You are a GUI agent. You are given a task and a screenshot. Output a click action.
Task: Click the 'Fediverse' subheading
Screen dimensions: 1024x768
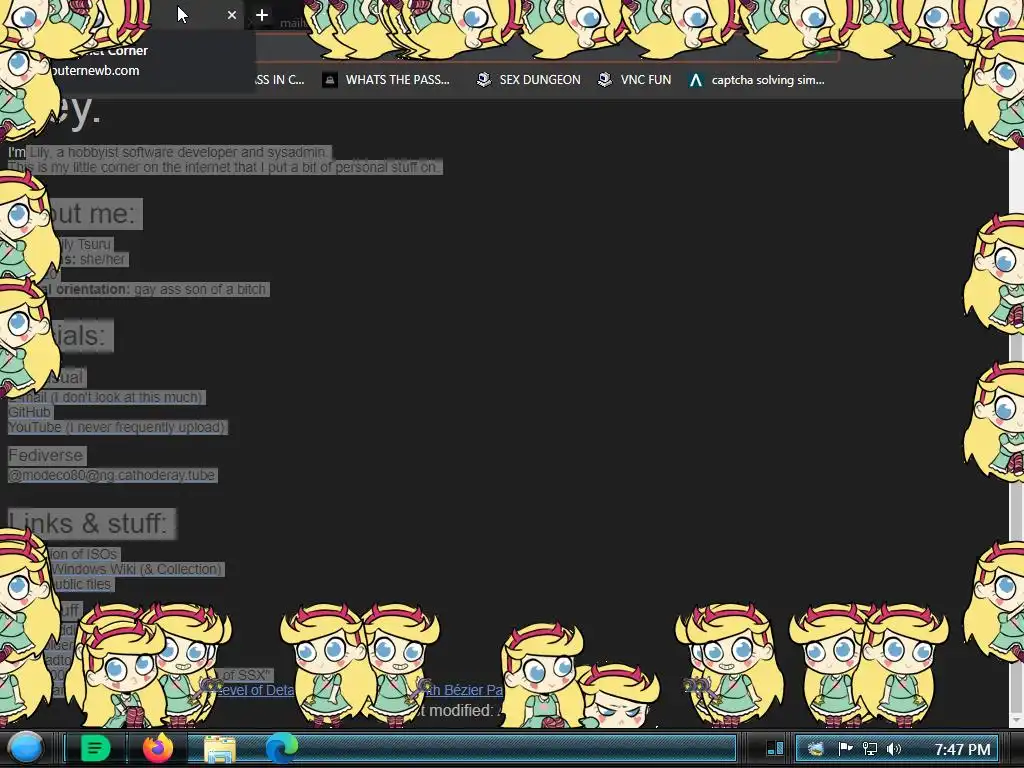[x=46, y=455]
